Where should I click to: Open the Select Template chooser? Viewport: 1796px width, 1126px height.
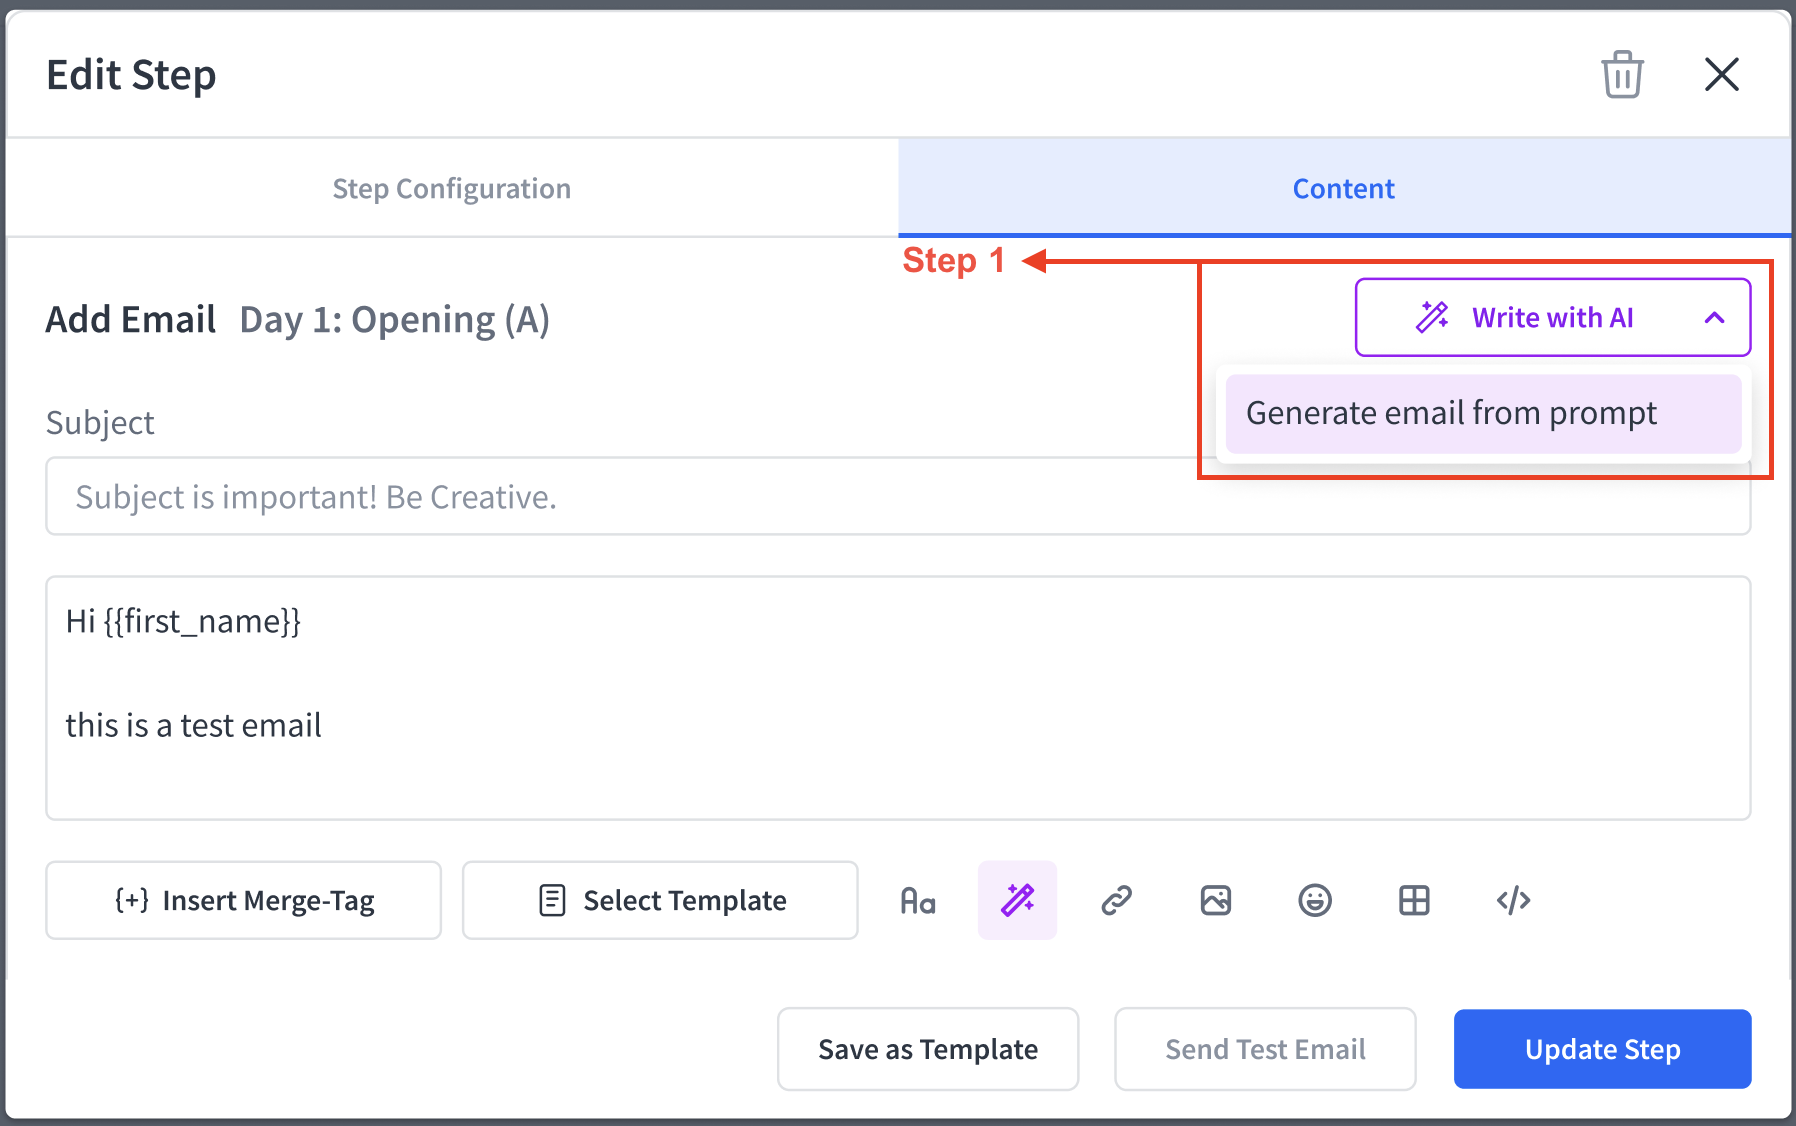pyautogui.click(x=660, y=901)
